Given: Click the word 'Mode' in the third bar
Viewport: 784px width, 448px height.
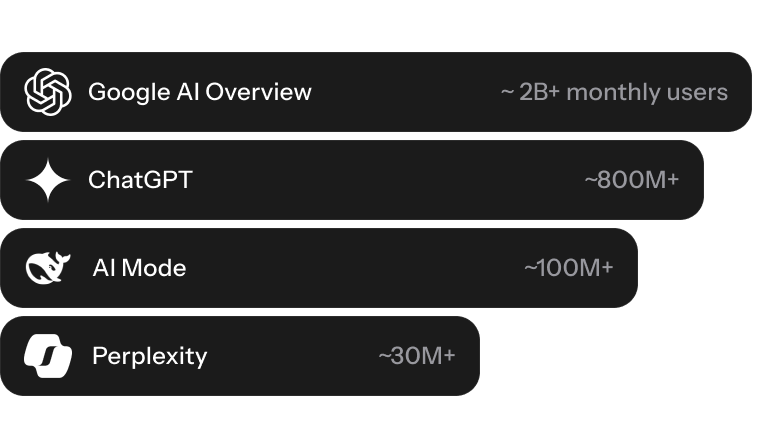Looking at the screenshot, I should point(158,268).
